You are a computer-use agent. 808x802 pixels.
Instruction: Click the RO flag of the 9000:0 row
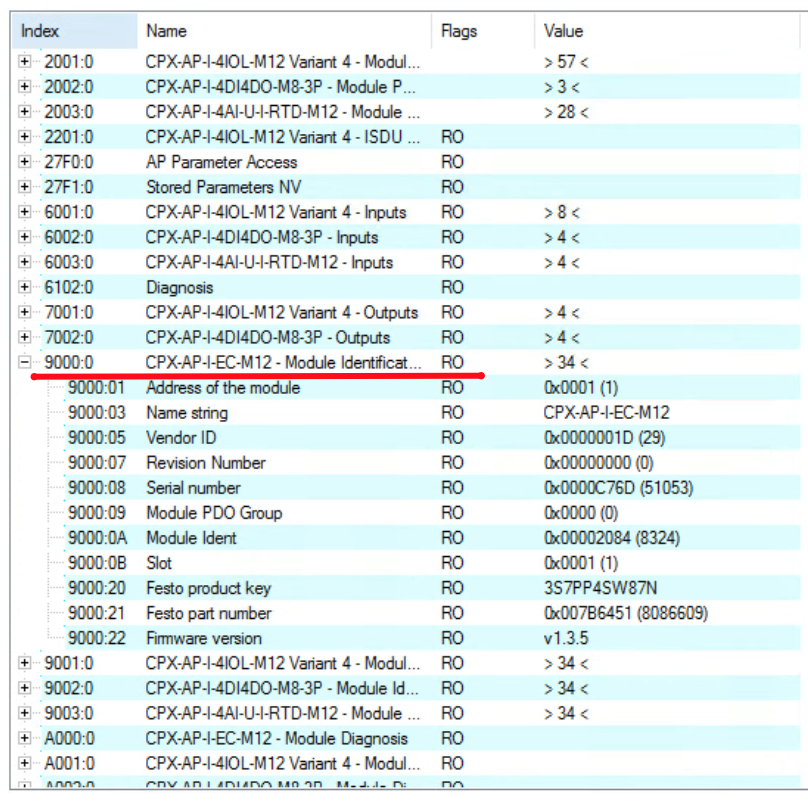(452, 362)
